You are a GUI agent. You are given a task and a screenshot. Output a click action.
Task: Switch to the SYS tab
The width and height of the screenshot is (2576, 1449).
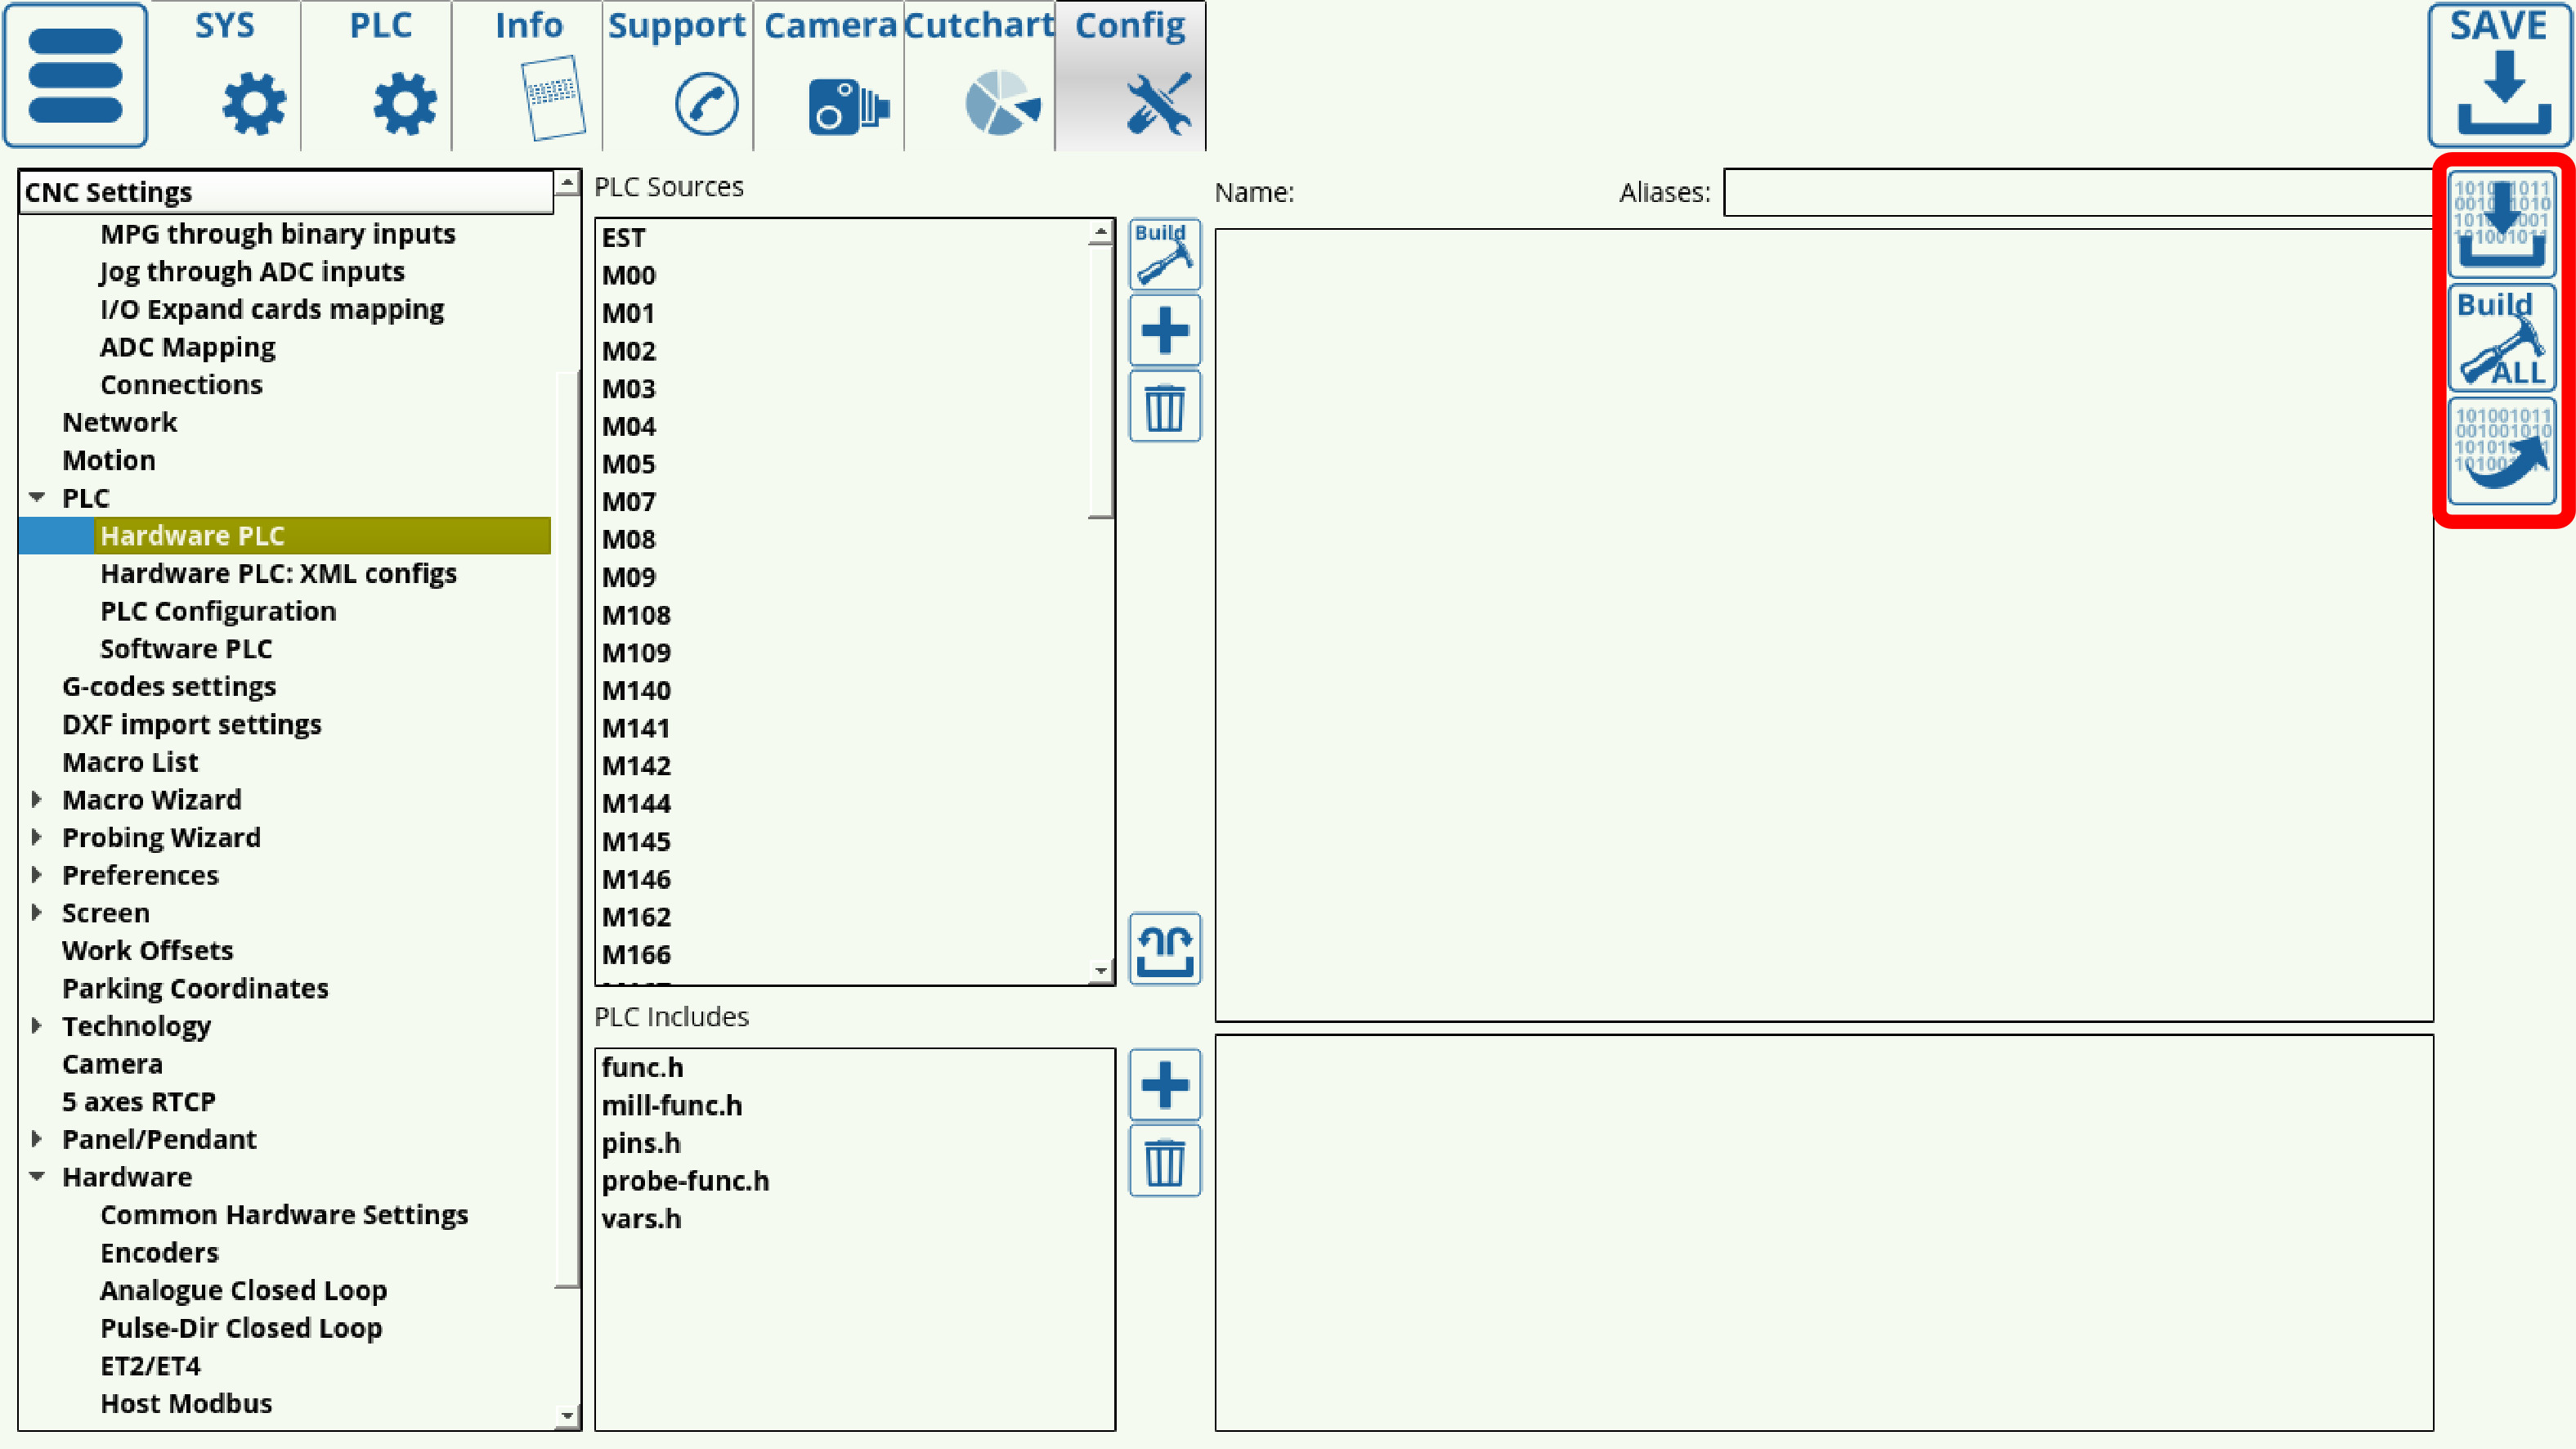226,75
